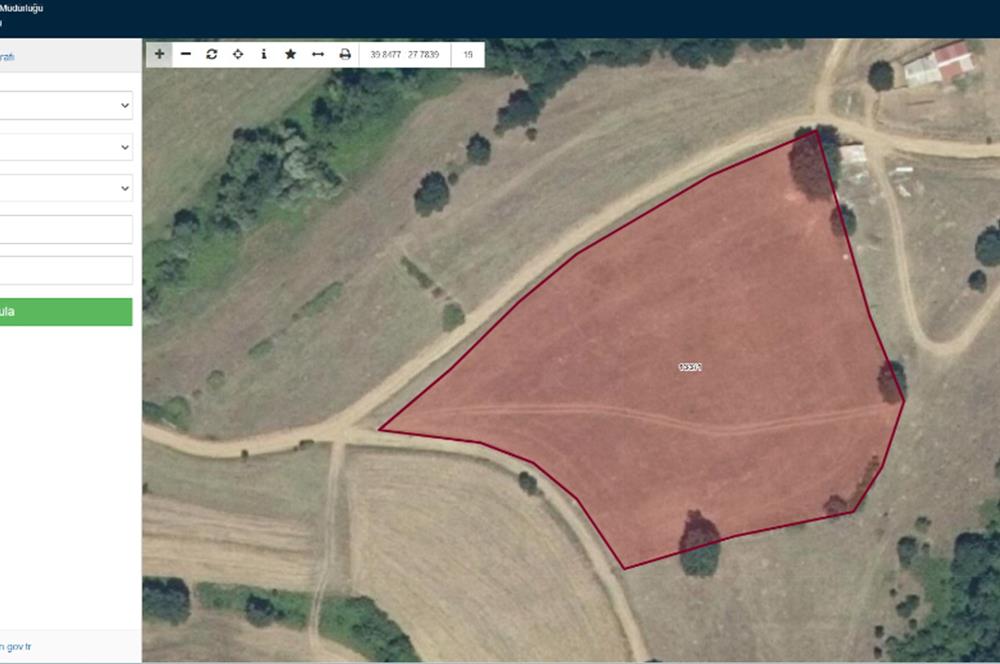Open the gov.tr link at bottom
This screenshot has height=664, width=1000.
tap(15, 647)
